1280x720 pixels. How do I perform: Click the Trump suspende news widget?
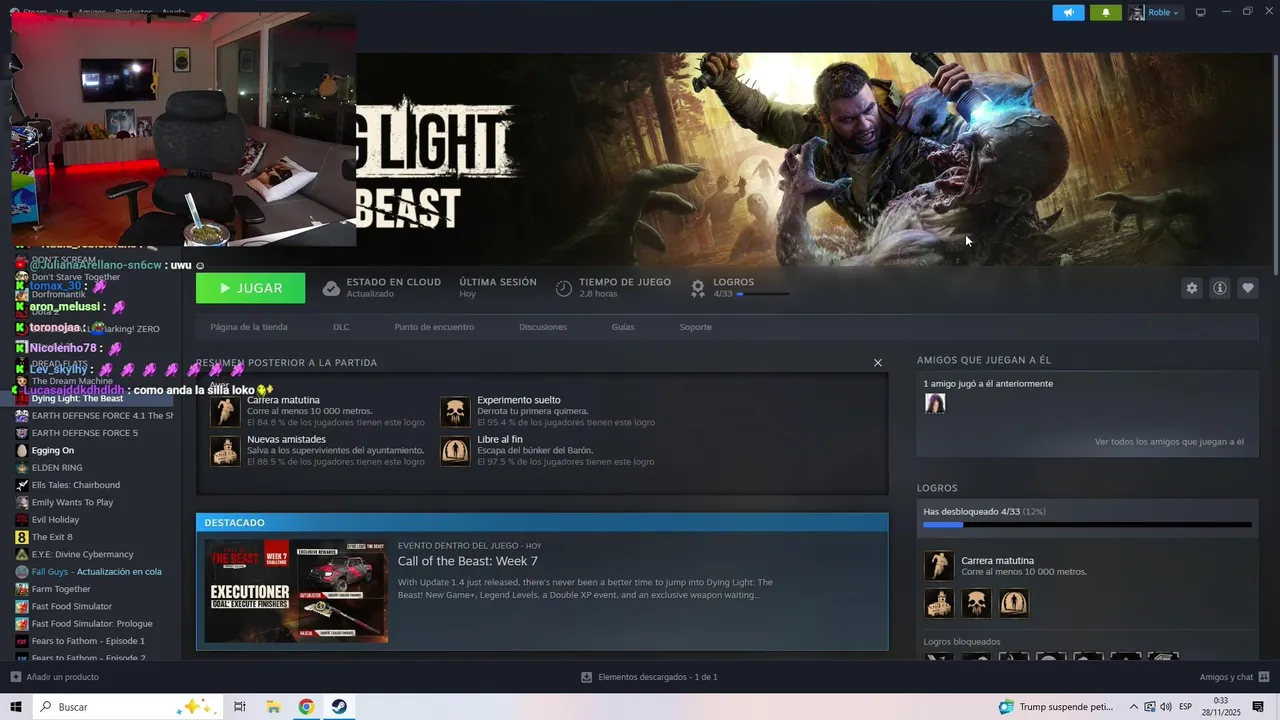pos(1056,707)
